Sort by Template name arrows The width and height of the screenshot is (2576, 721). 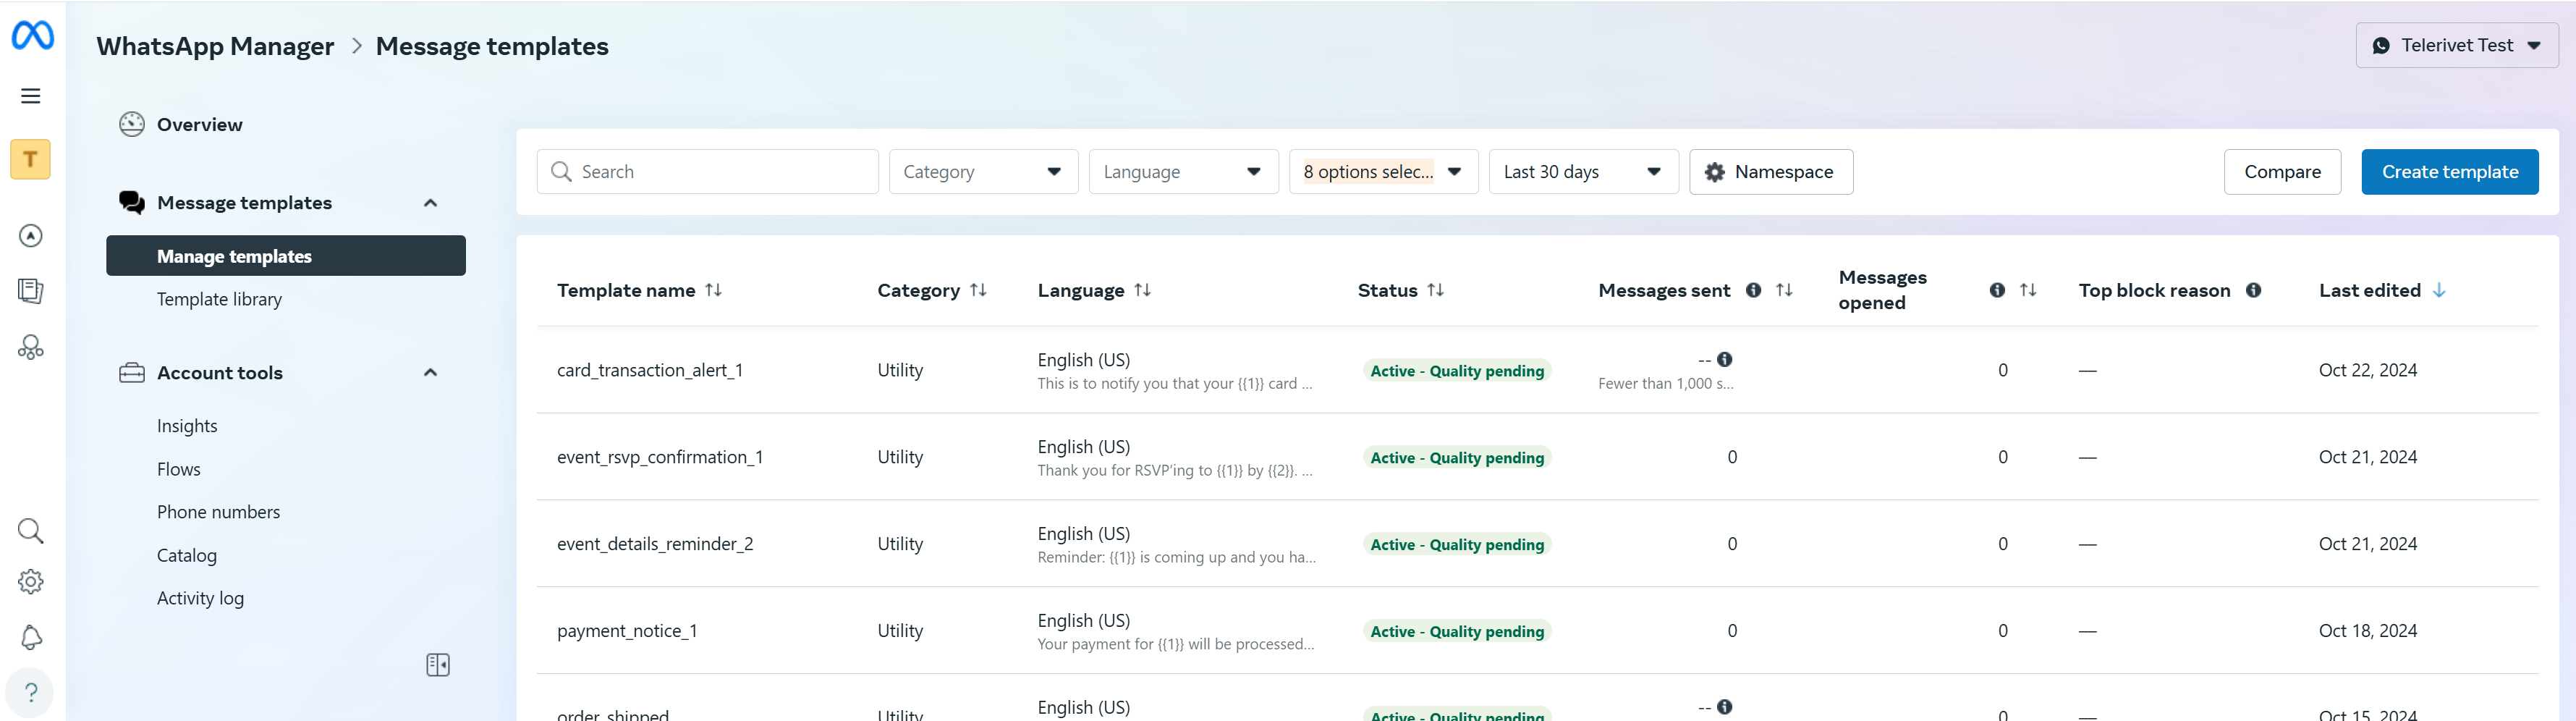pyautogui.click(x=713, y=290)
